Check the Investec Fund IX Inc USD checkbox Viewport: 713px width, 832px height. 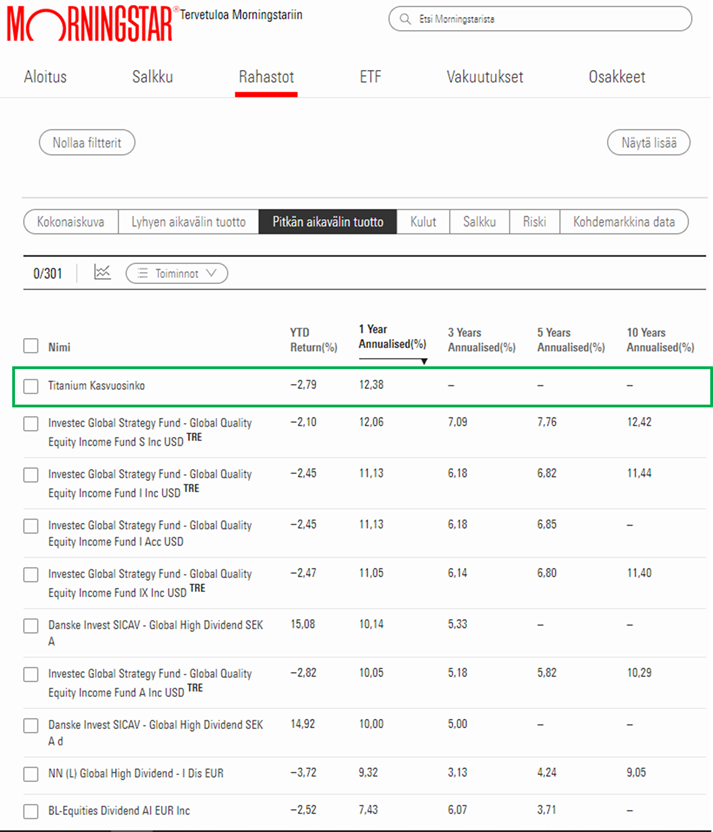(x=31, y=575)
